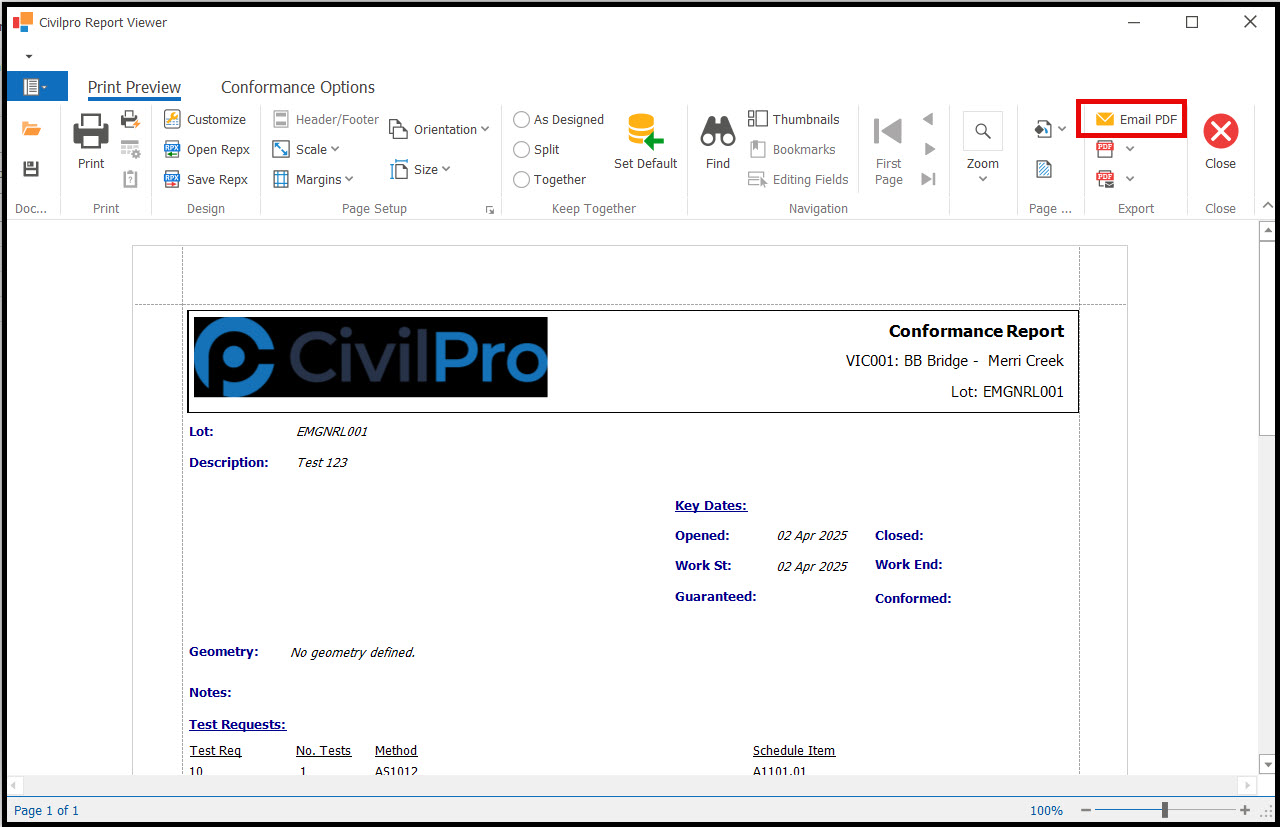
Task: Expand the page color dropdown arrow
Action: pos(1062,129)
